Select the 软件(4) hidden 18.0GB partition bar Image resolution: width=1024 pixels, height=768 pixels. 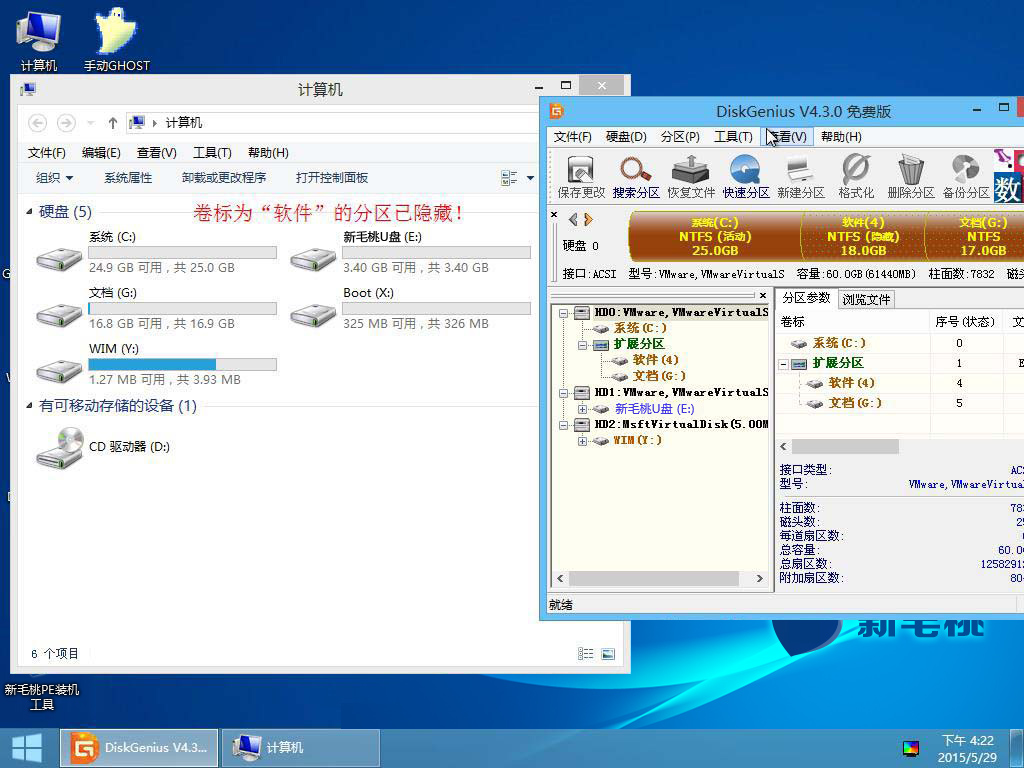[x=863, y=236]
